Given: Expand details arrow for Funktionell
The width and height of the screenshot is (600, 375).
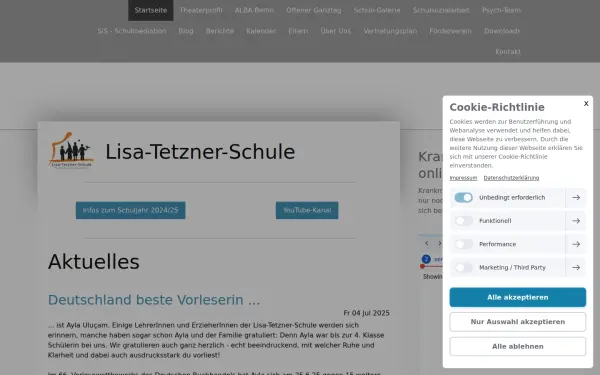Looking at the screenshot, I should click(x=576, y=221).
